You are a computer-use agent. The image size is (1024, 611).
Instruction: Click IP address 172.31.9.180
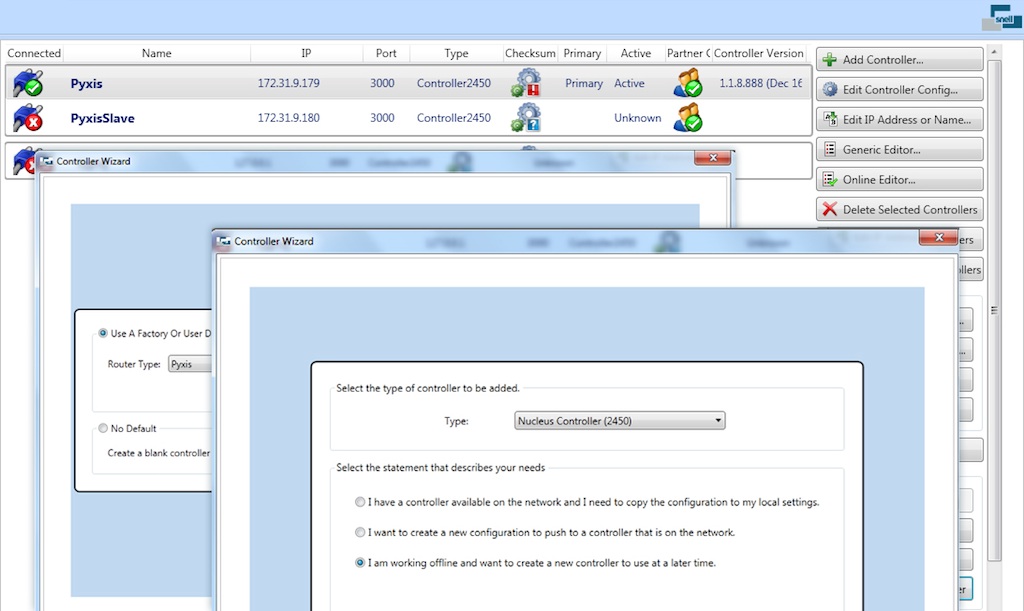(x=289, y=118)
